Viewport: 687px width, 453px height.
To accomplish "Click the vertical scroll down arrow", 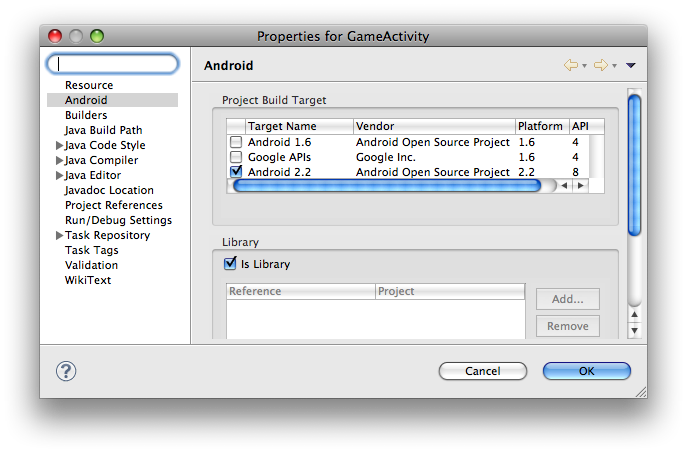I will point(634,330).
